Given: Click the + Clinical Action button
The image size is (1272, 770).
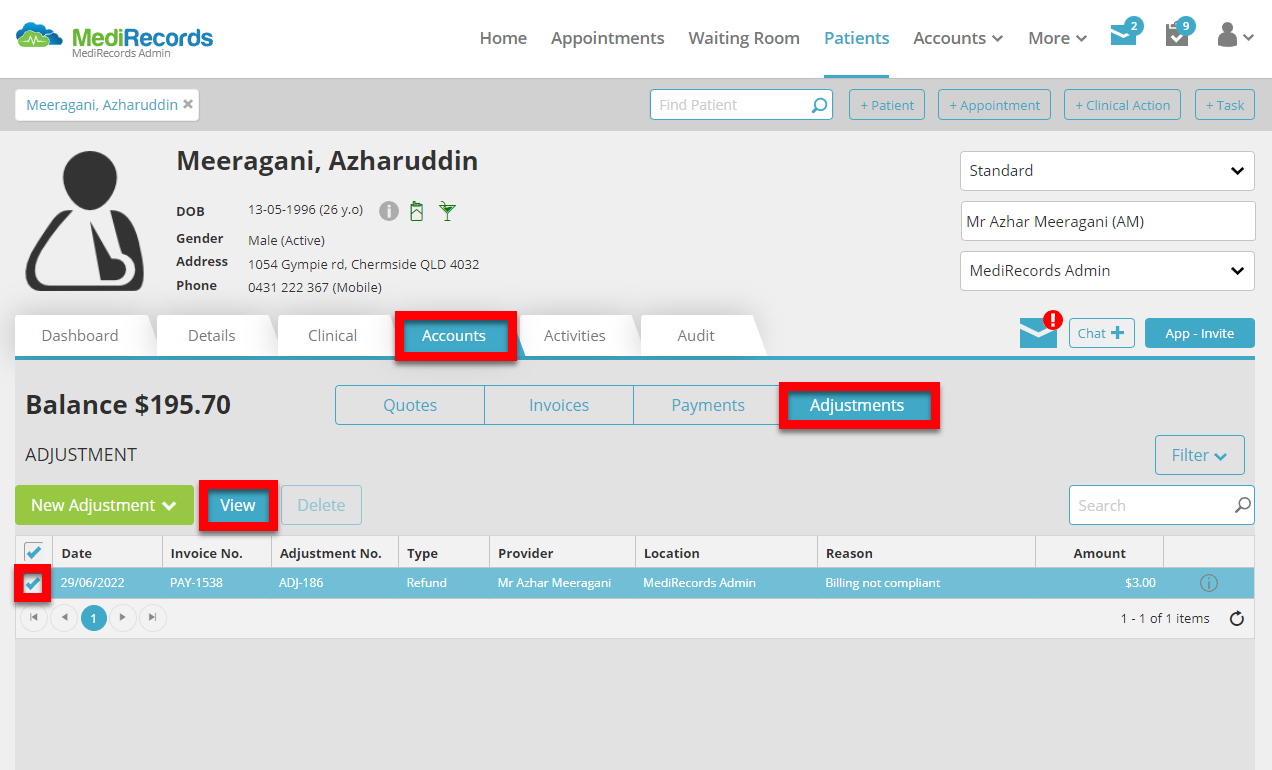Looking at the screenshot, I should point(1122,105).
